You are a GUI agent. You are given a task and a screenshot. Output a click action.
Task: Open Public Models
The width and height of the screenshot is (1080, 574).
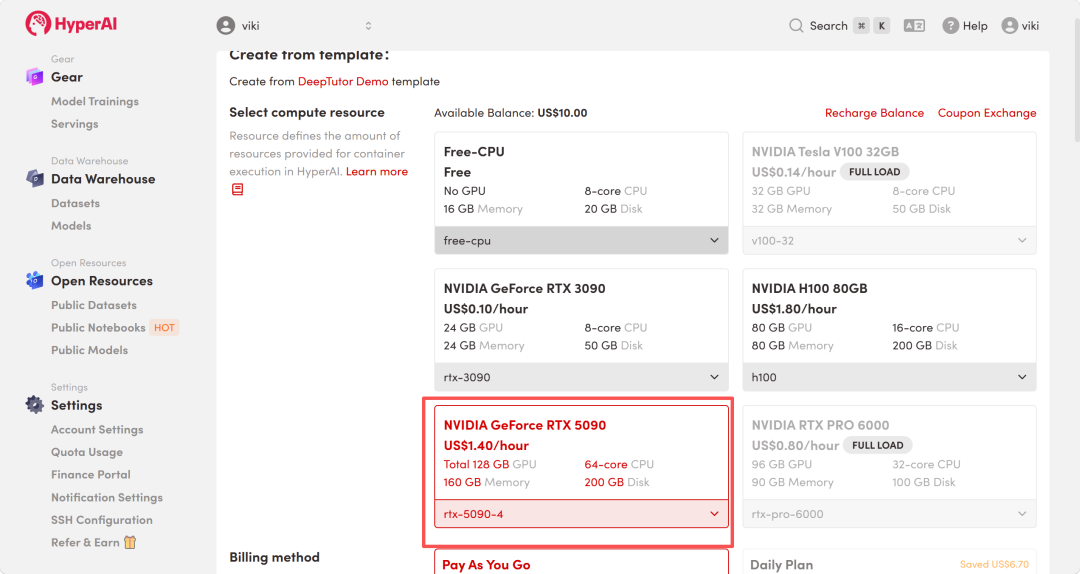(x=90, y=350)
